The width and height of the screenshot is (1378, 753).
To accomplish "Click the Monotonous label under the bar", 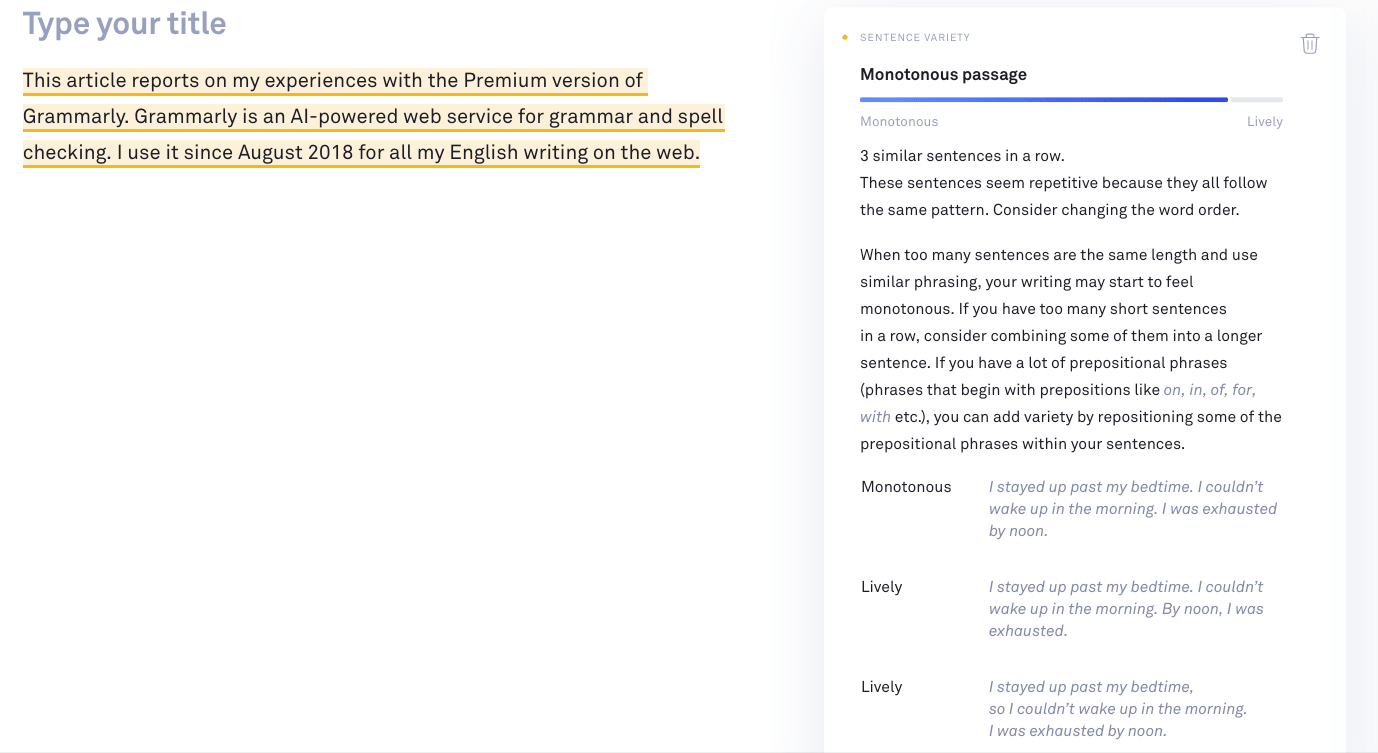I will 898,121.
